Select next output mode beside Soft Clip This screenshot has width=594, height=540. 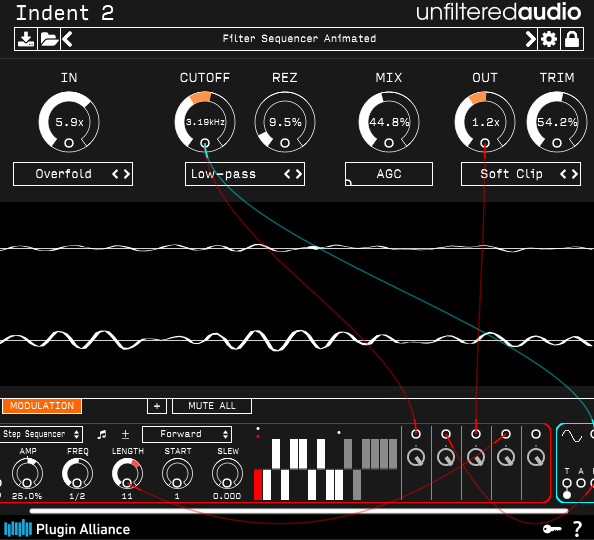[x=575, y=174]
